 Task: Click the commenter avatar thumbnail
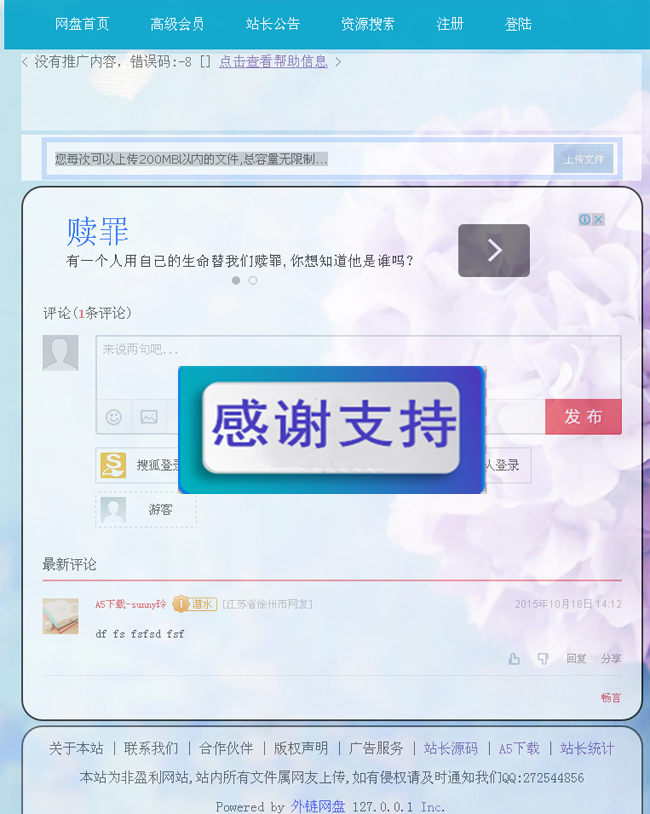point(60,616)
